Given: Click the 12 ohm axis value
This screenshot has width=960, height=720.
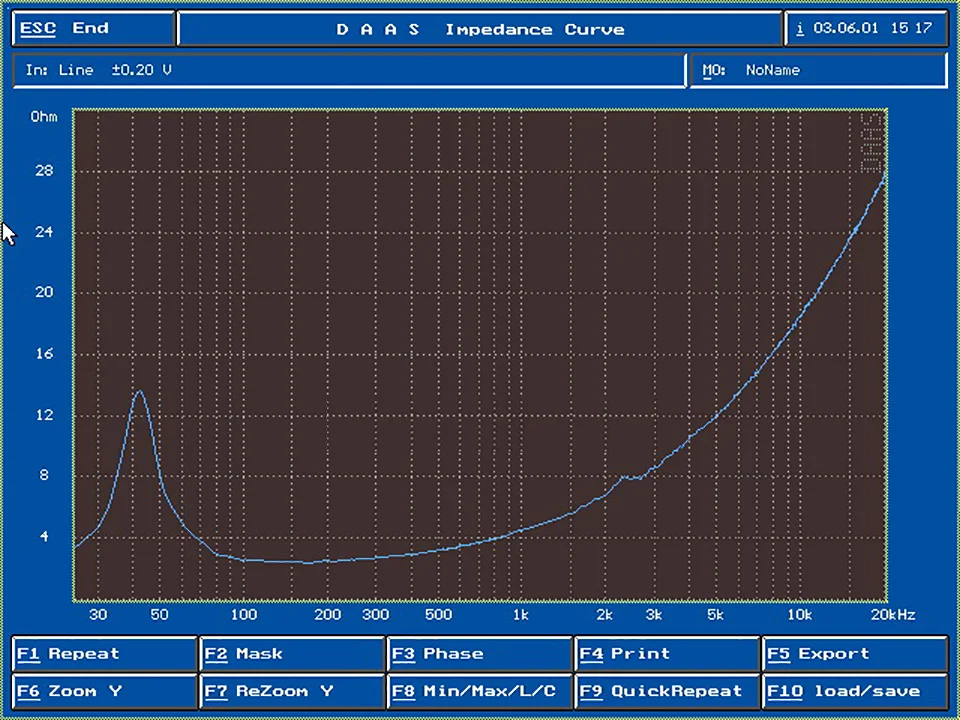Looking at the screenshot, I should [x=44, y=414].
